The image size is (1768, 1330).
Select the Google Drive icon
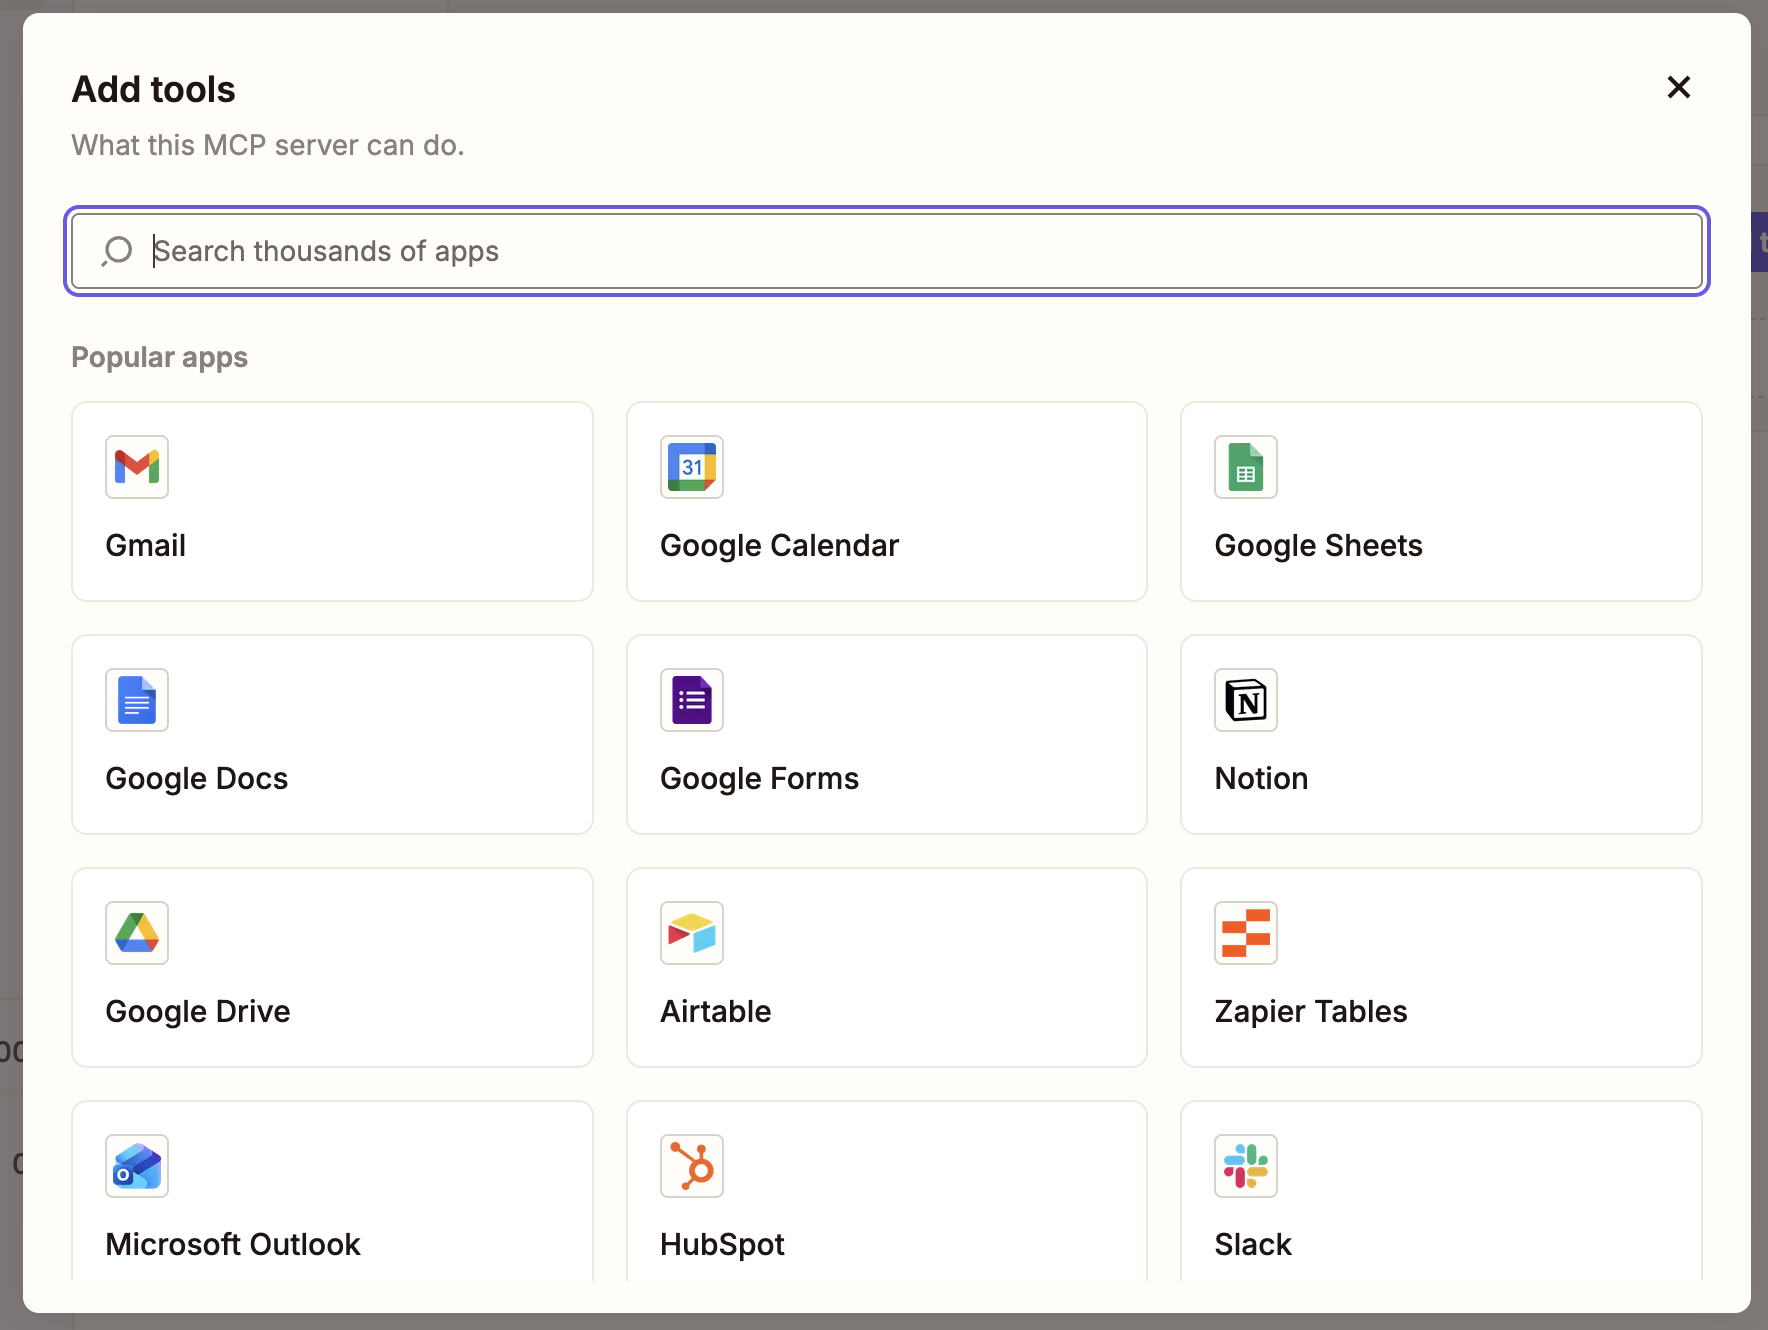pos(137,933)
